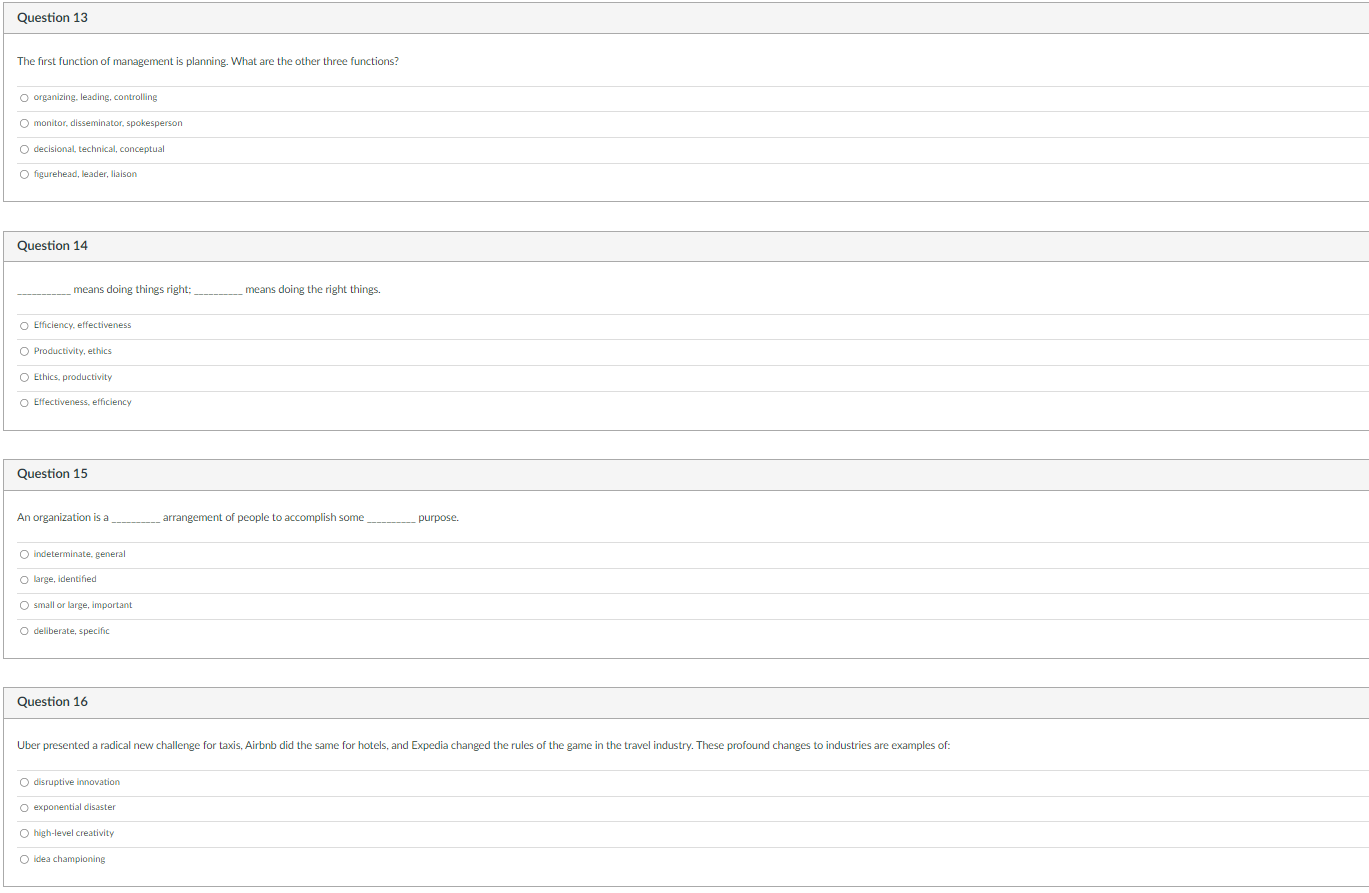Select "indeterminate, general" for Question 15
The width and height of the screenshot is (1369, 893).
click(24, 554)
